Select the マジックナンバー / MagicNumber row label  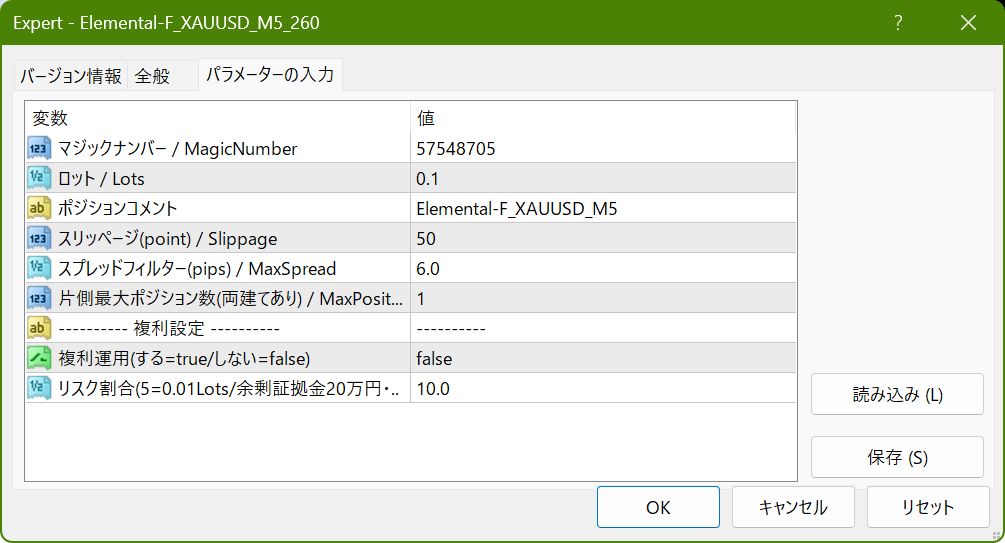(178, 149)
